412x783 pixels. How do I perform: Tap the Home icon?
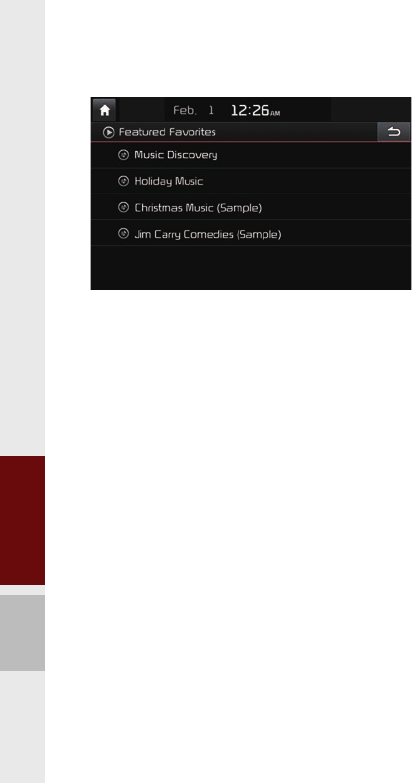pyautogui.click(x=104, y=110)
